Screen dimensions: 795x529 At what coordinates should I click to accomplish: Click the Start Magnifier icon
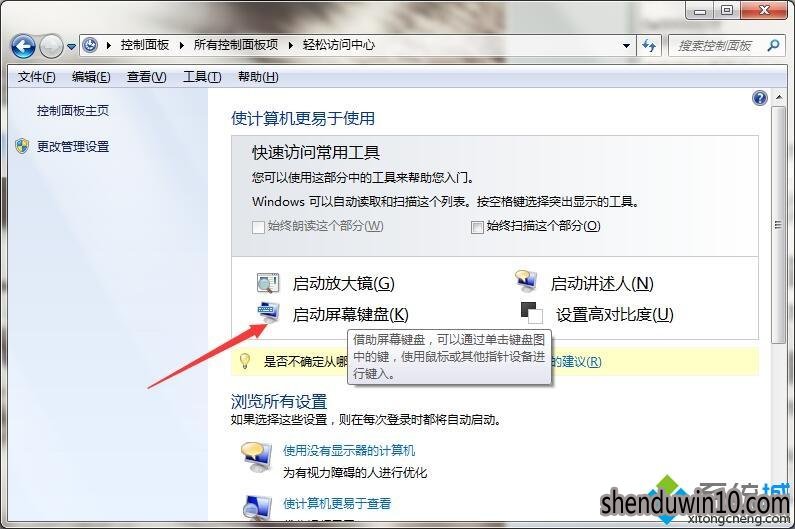(x=268, y=283)
